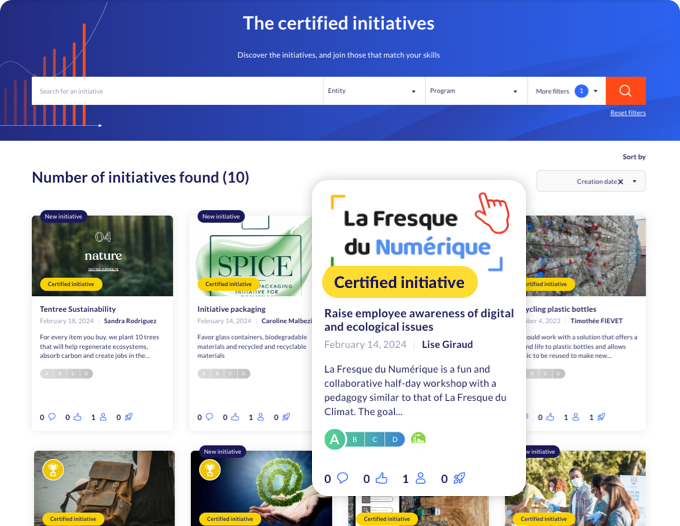Click the D rating segment
Screen dimensions: 680x526
pos(395,439)
